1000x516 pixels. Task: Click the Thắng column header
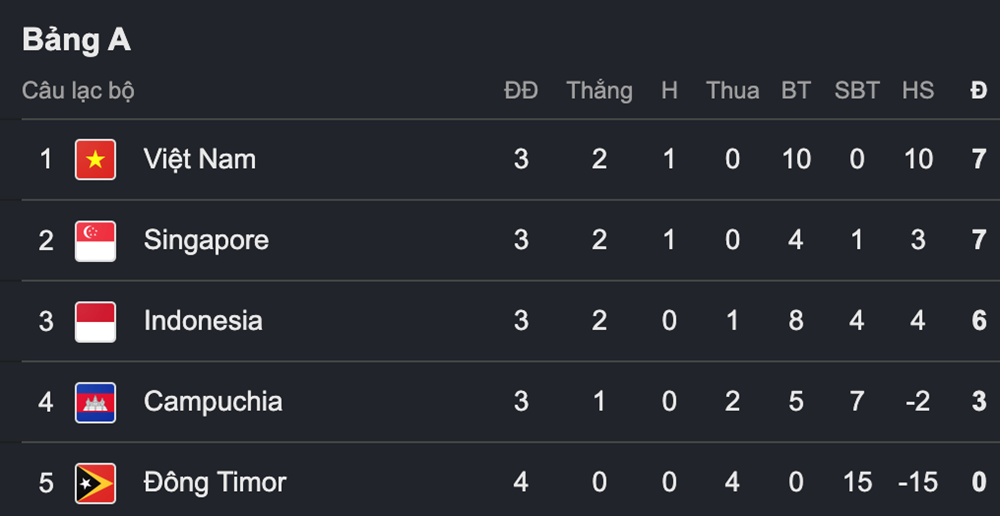point(599,92)
